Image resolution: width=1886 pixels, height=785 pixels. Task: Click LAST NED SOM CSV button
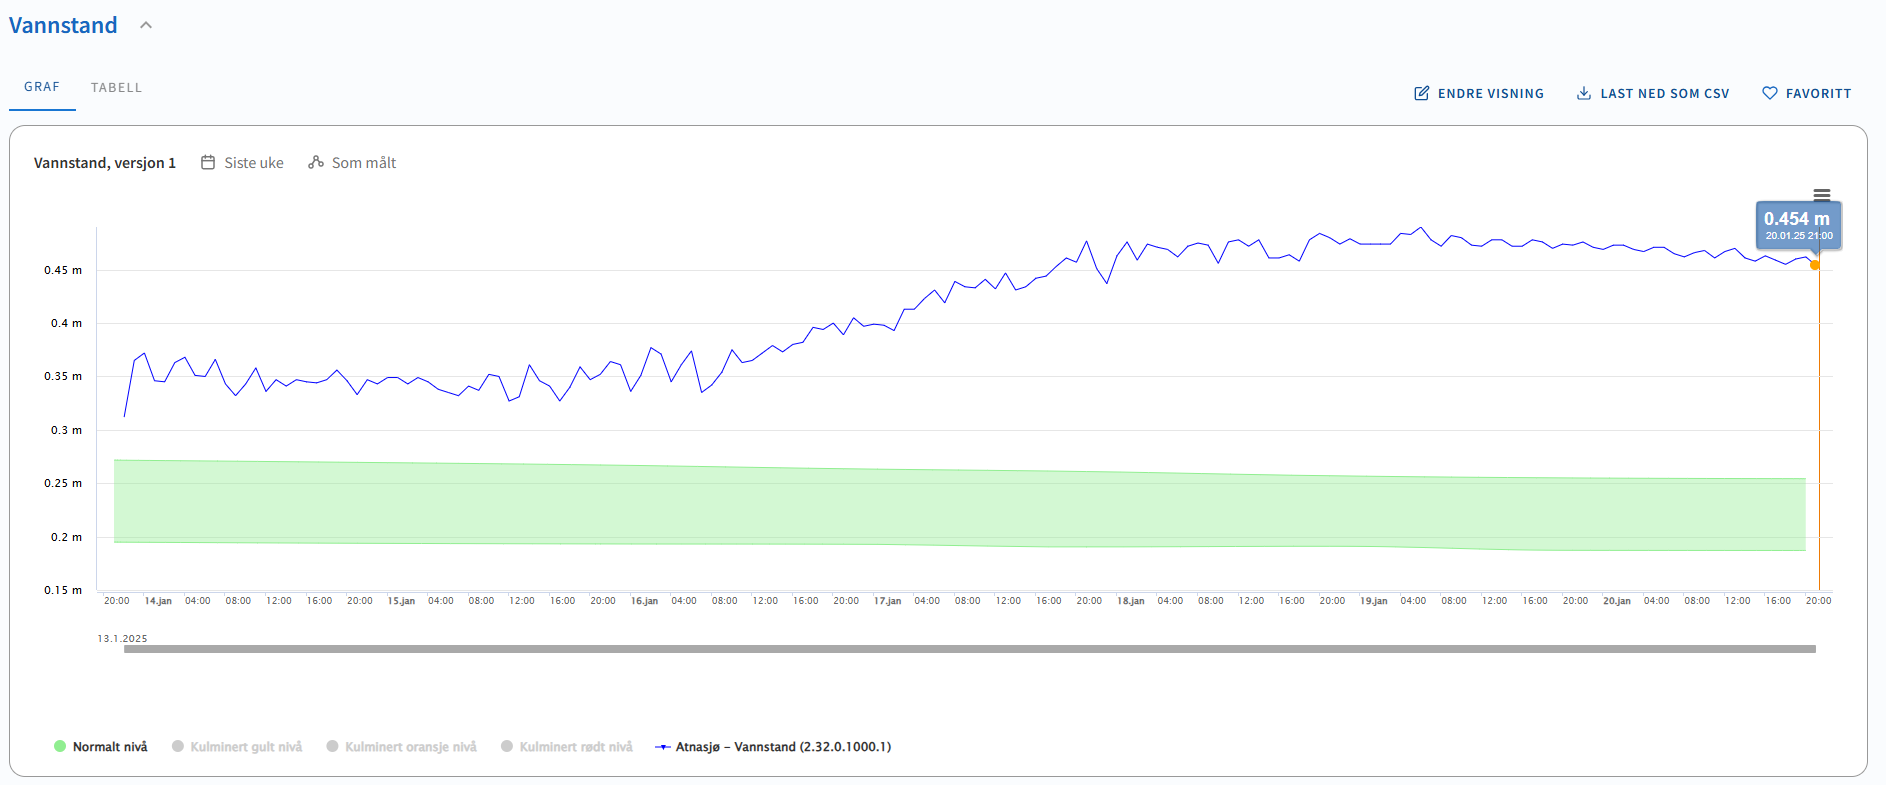point(1653,93)
